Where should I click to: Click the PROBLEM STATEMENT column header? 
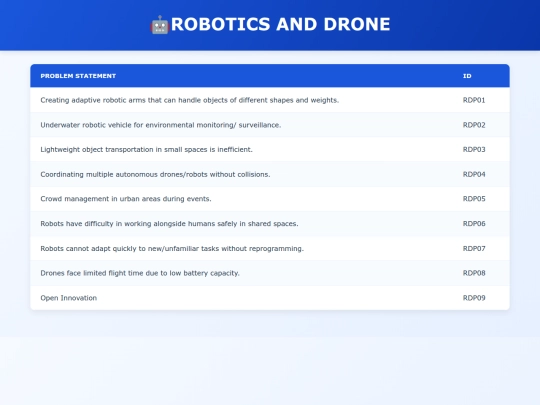pos(78,76)
